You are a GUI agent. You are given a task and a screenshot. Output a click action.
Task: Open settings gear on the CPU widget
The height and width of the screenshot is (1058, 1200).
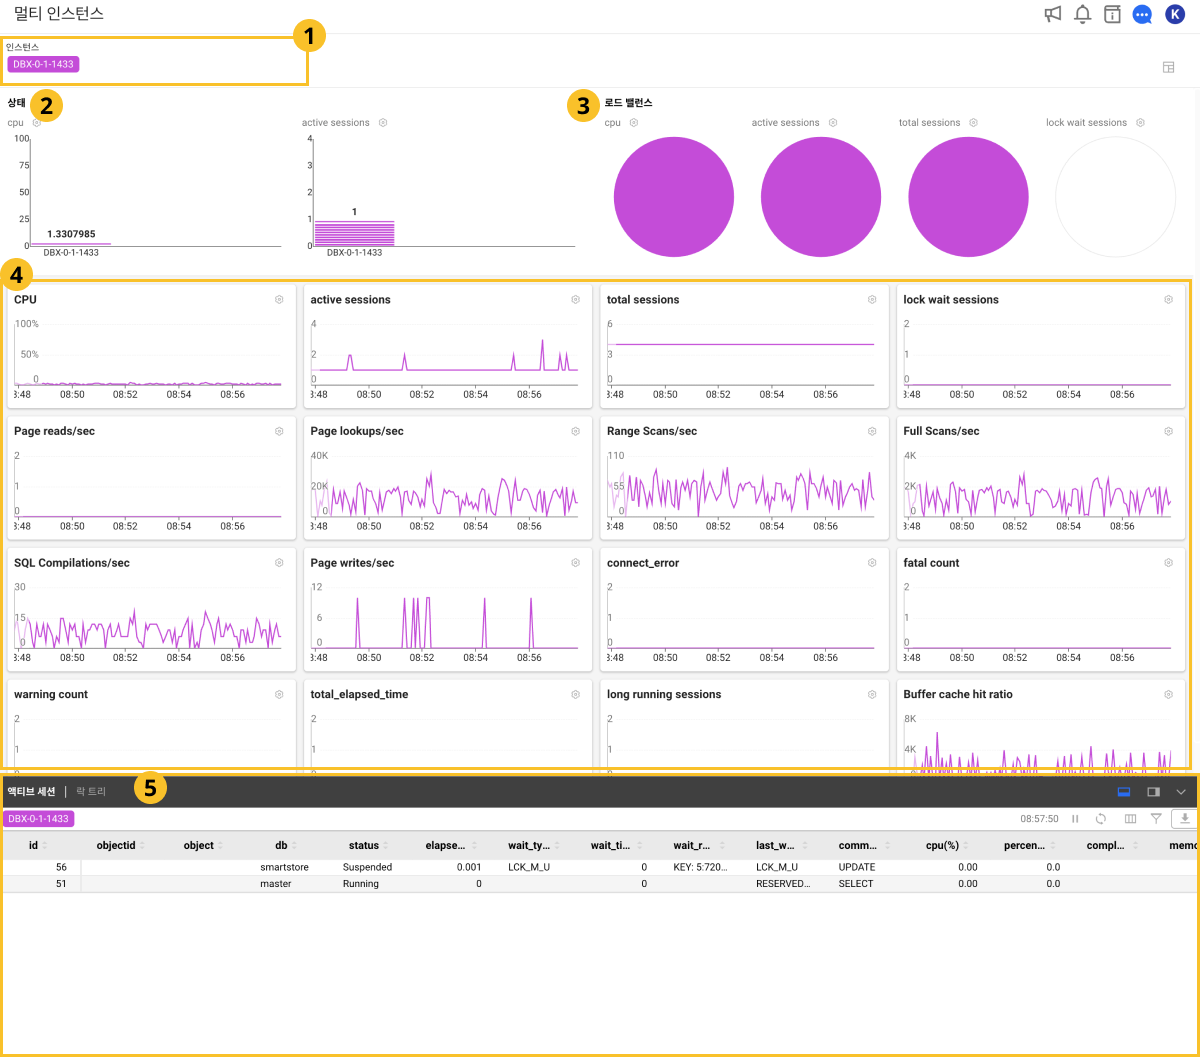click(279, 300)
